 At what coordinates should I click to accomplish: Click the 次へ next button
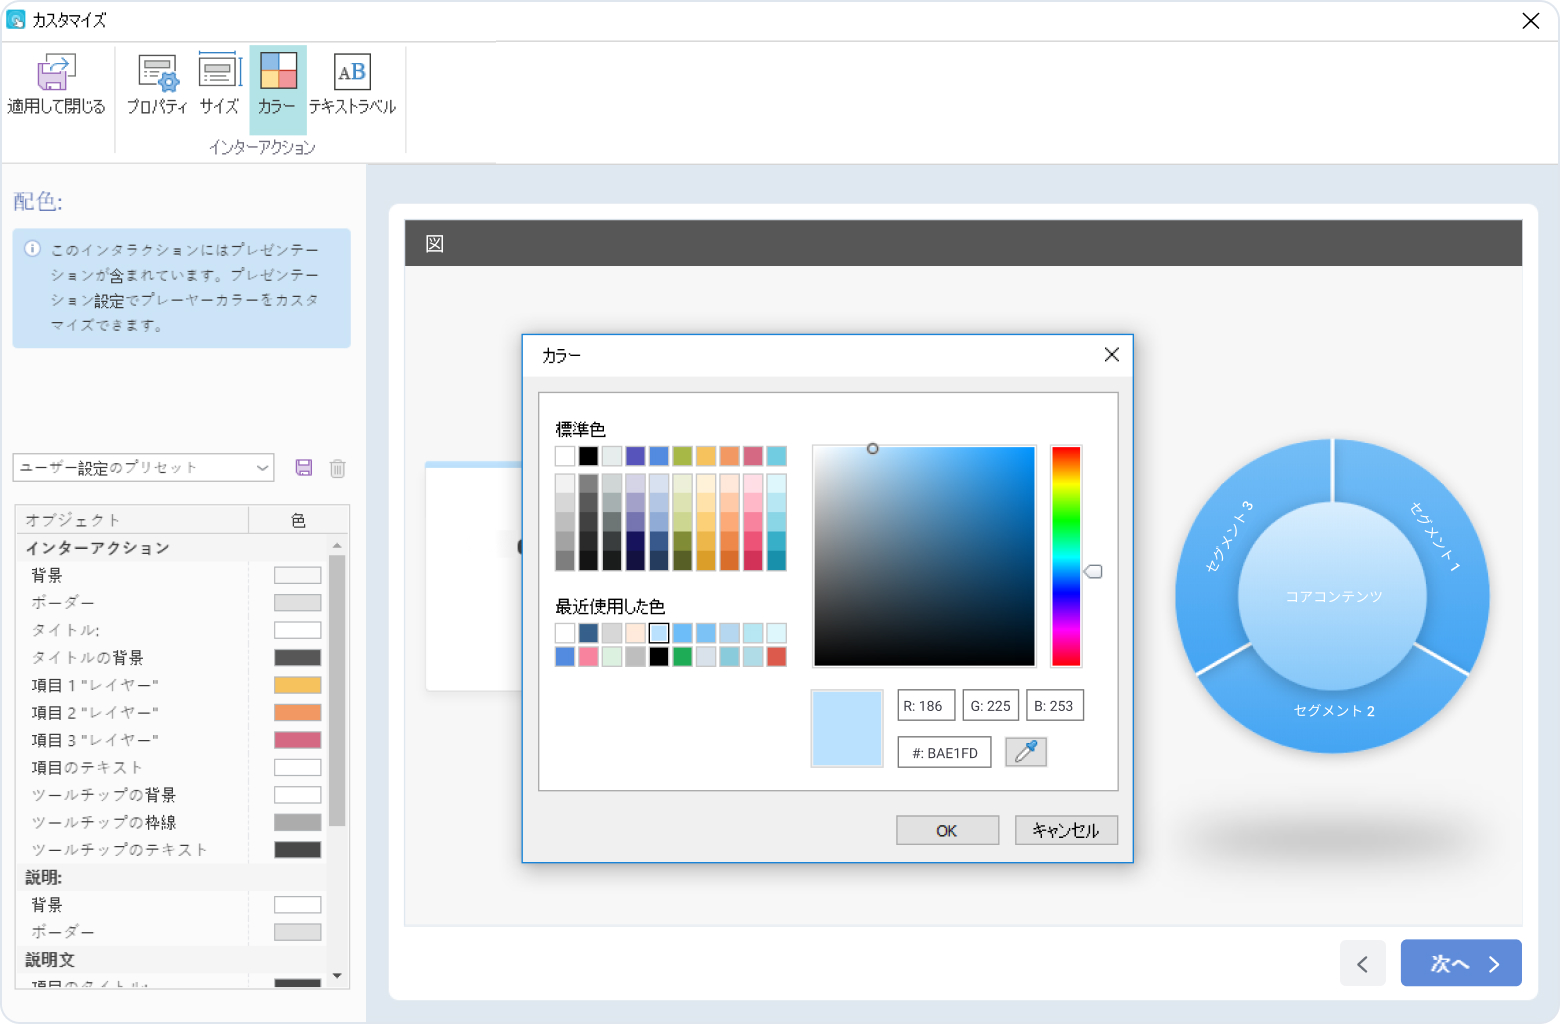1461,963
